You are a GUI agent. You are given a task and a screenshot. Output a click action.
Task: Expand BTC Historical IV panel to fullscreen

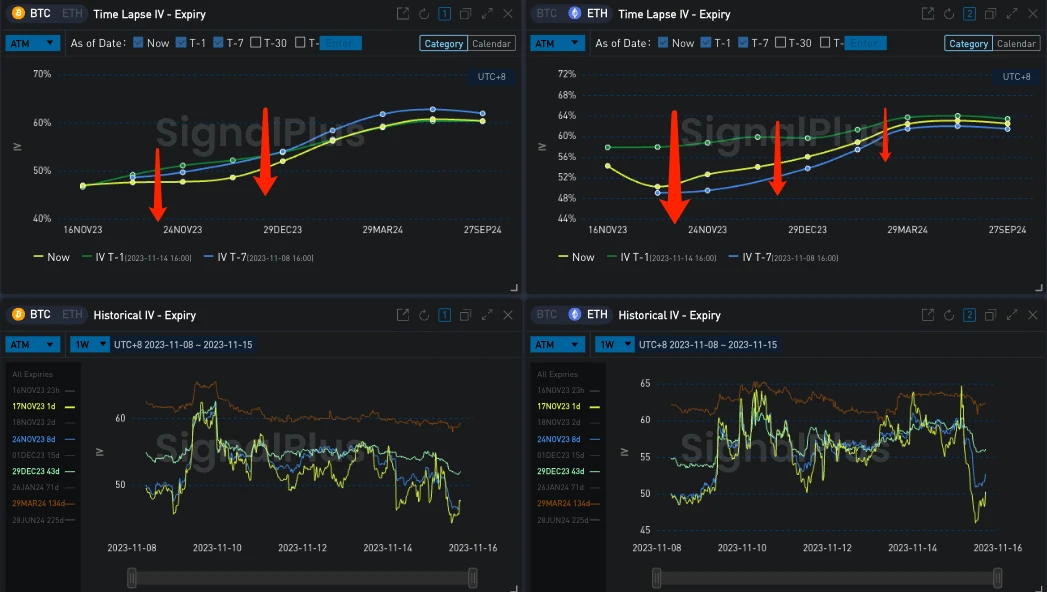click(487, 315)
